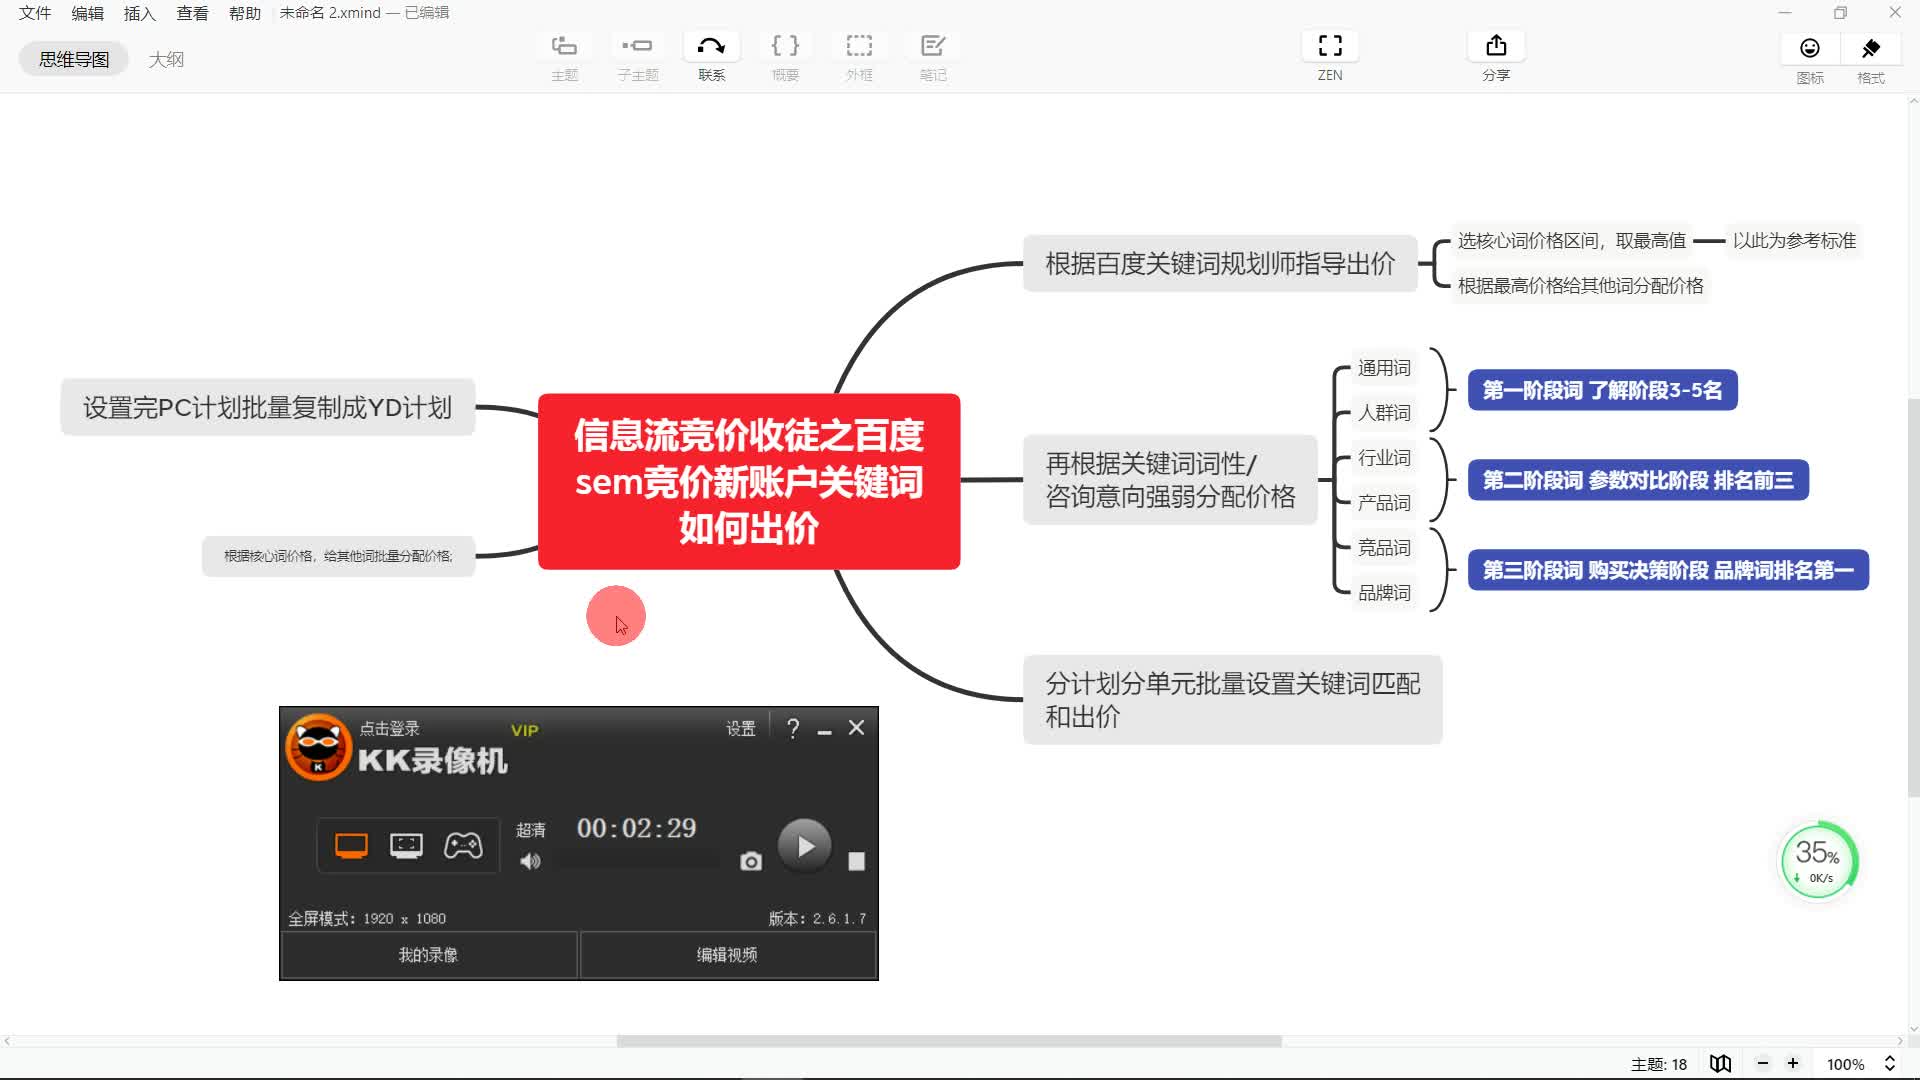Select the red central topic node
1920x1080 pixels.
tap(749, 482)
